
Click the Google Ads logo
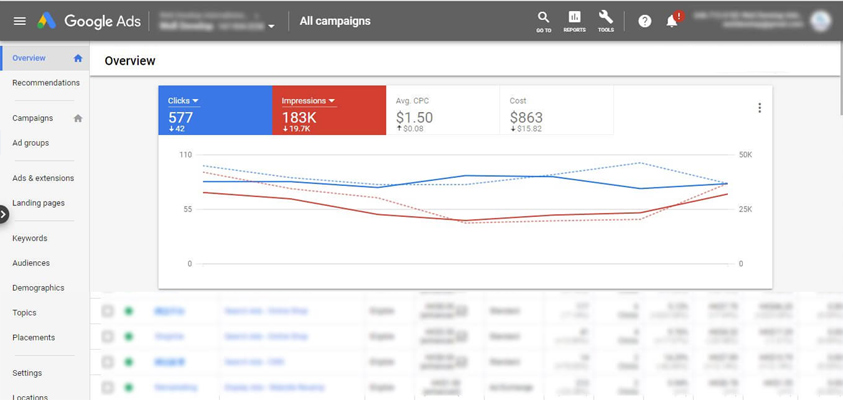click(x=89, y=21)
